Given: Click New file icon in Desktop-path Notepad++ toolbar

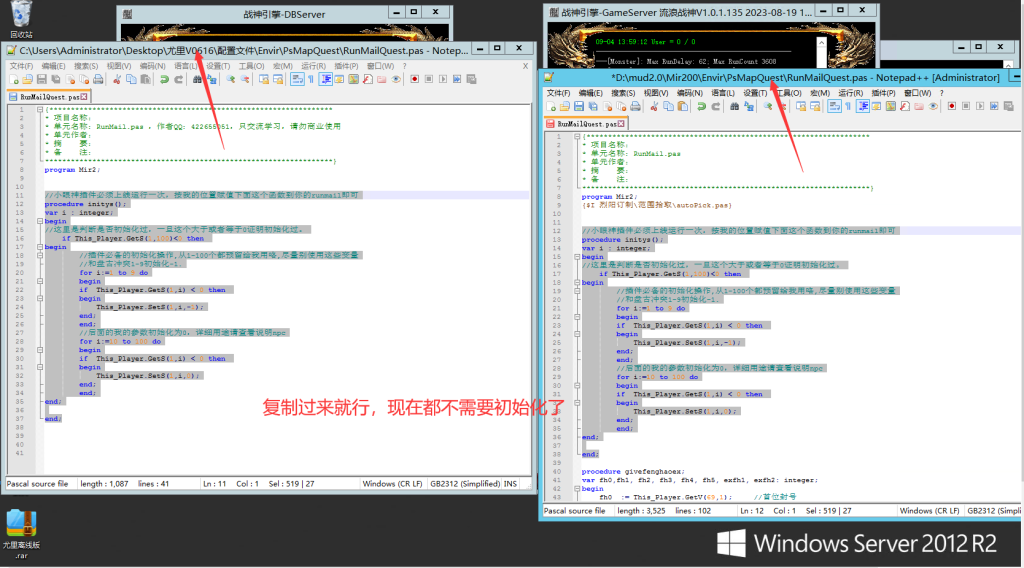Looking at the screenshot, I should tap(14, 78).
